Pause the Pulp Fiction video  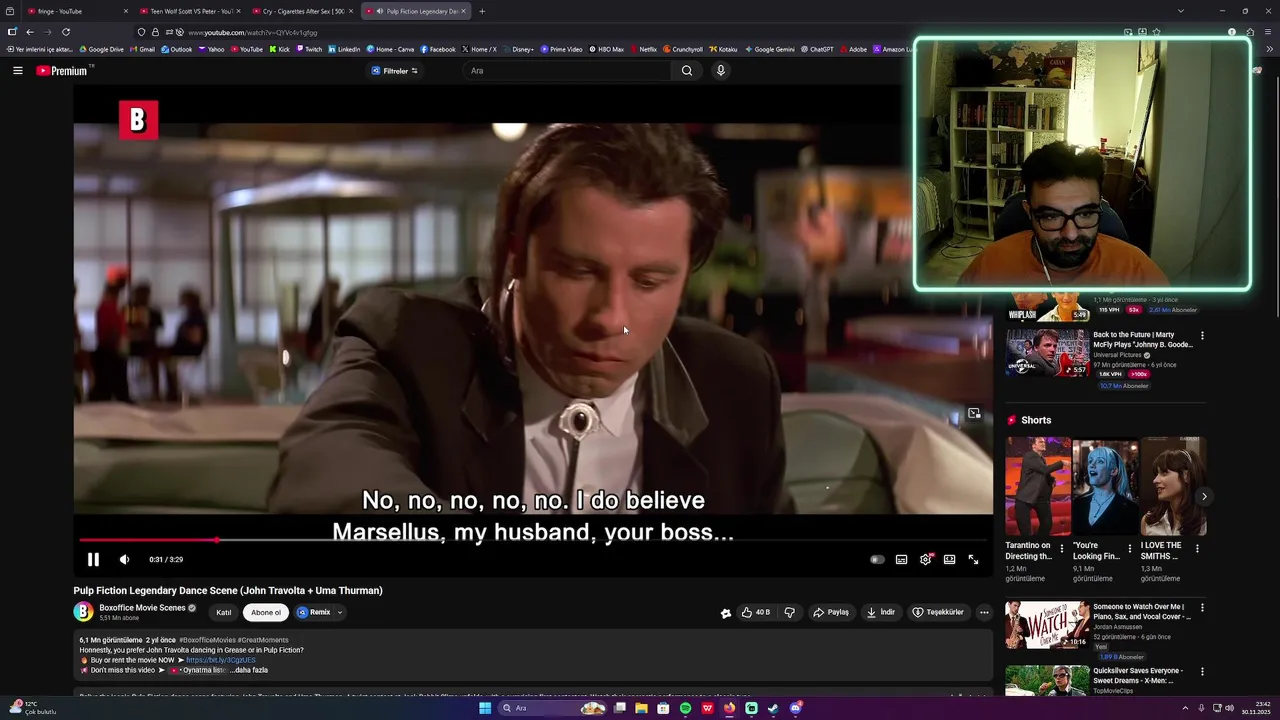coord(93,560)
